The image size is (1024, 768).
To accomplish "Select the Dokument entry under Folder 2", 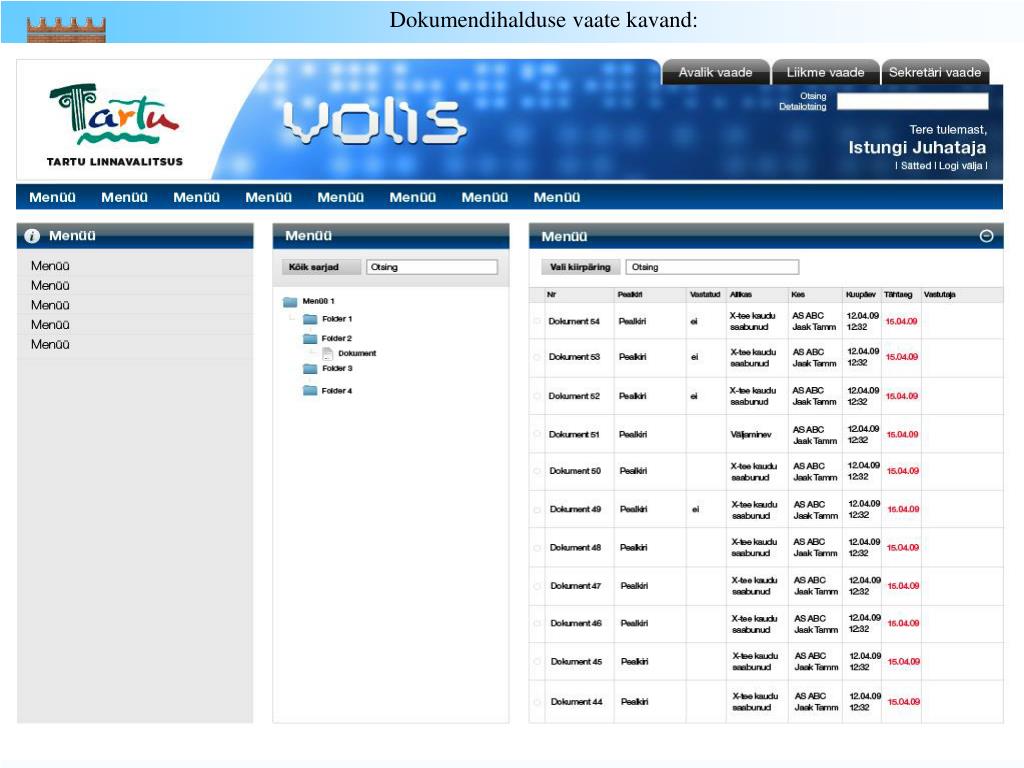I will [357, 353].
